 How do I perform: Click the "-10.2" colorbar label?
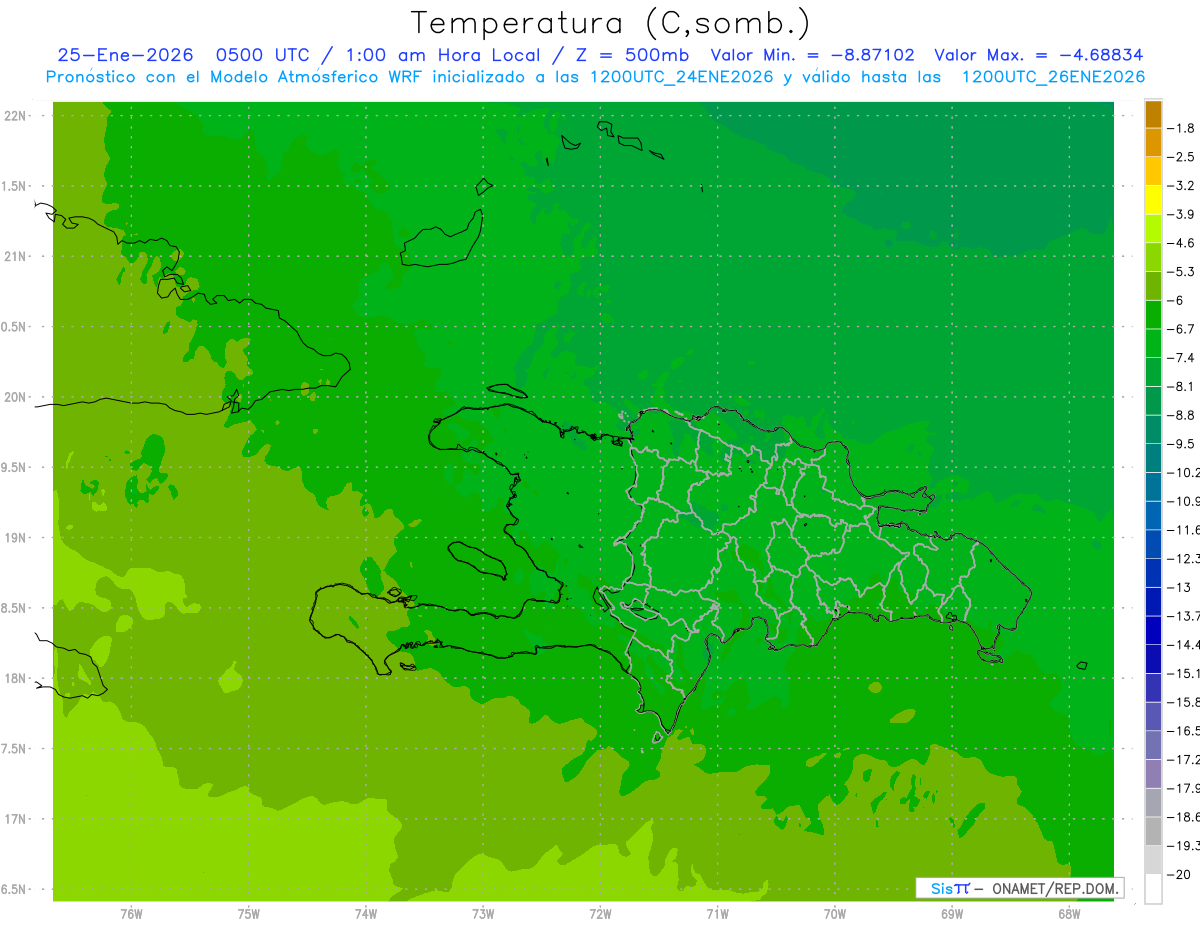coord(1184,472)
